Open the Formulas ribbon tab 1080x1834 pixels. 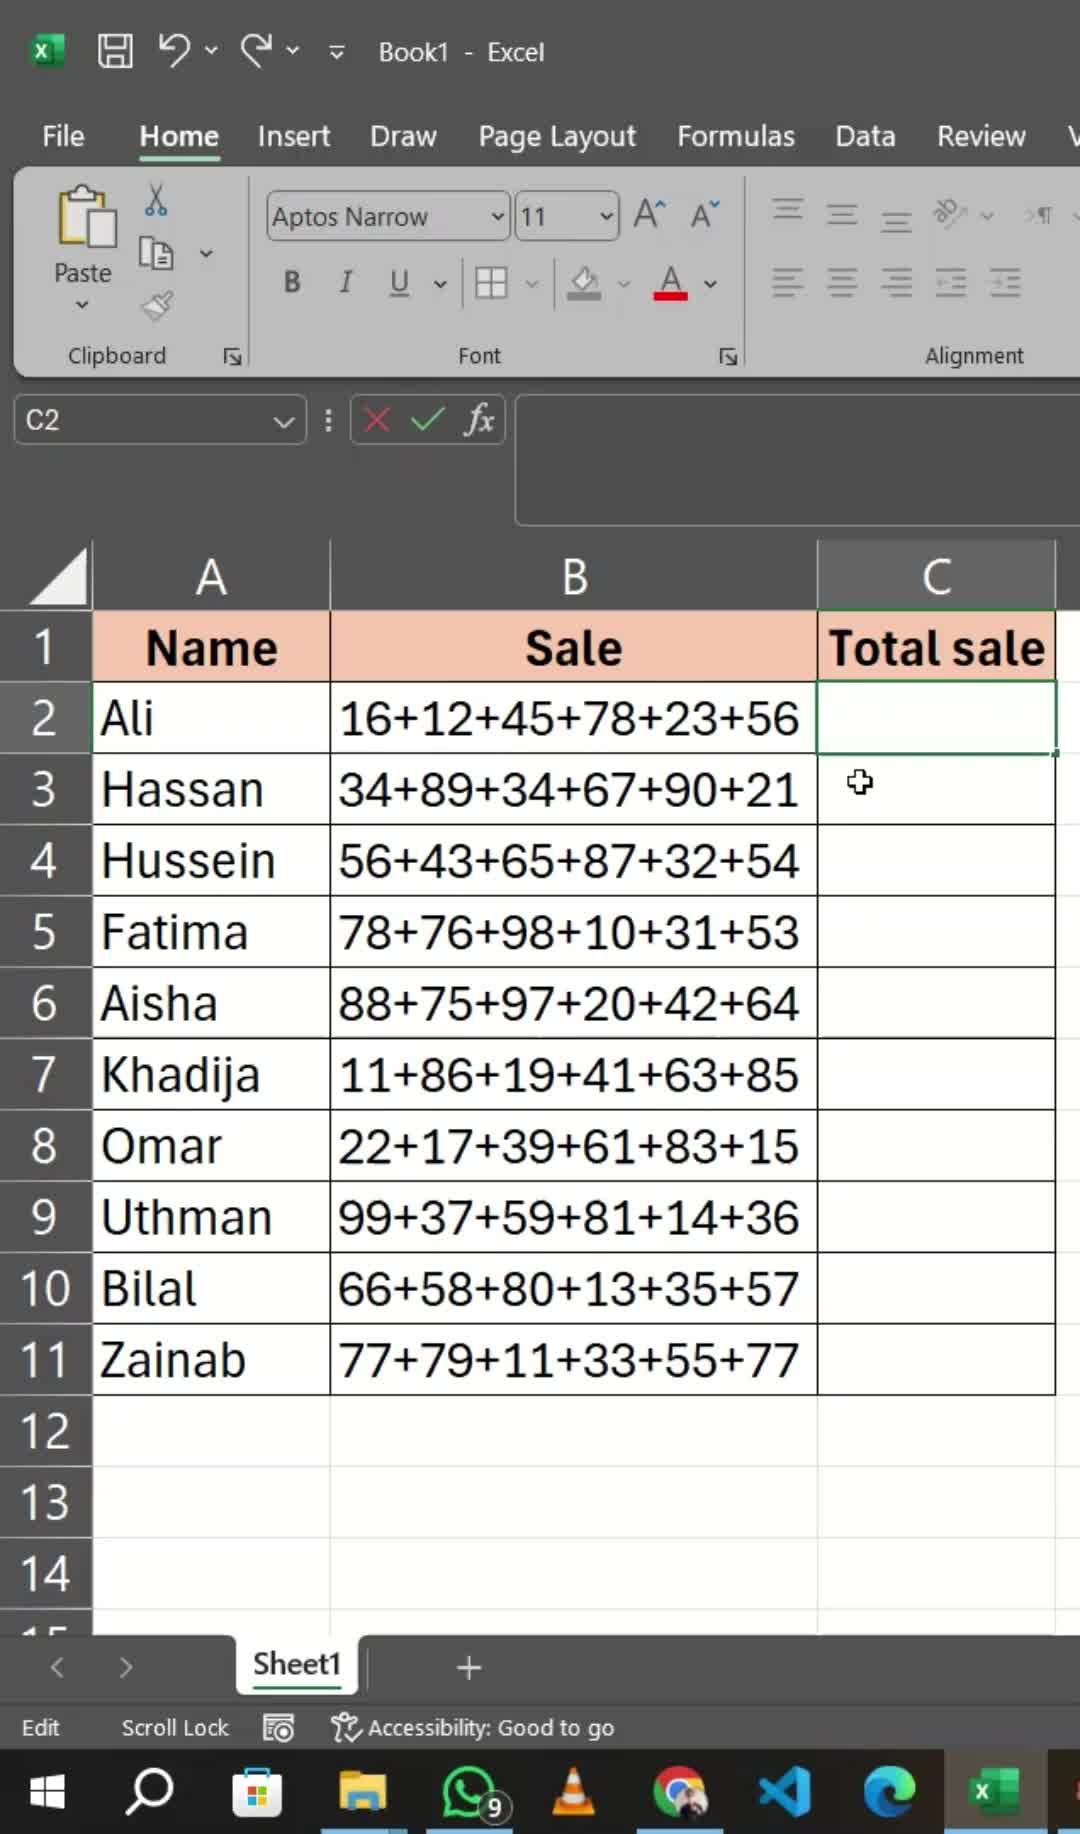(x=736, y=136)
